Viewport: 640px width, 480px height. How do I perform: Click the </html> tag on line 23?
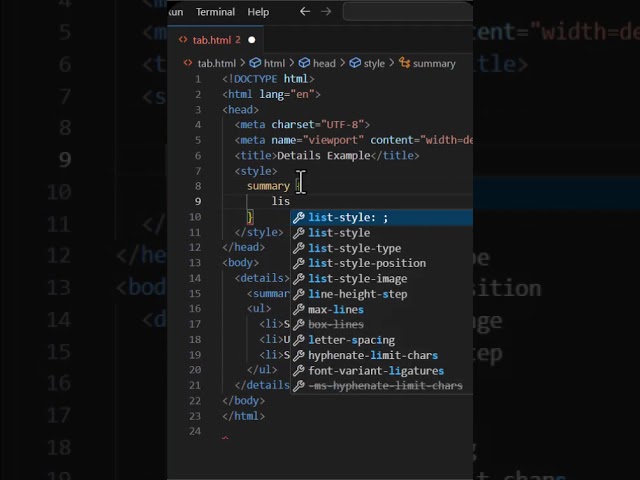click(x=243, y=416)
